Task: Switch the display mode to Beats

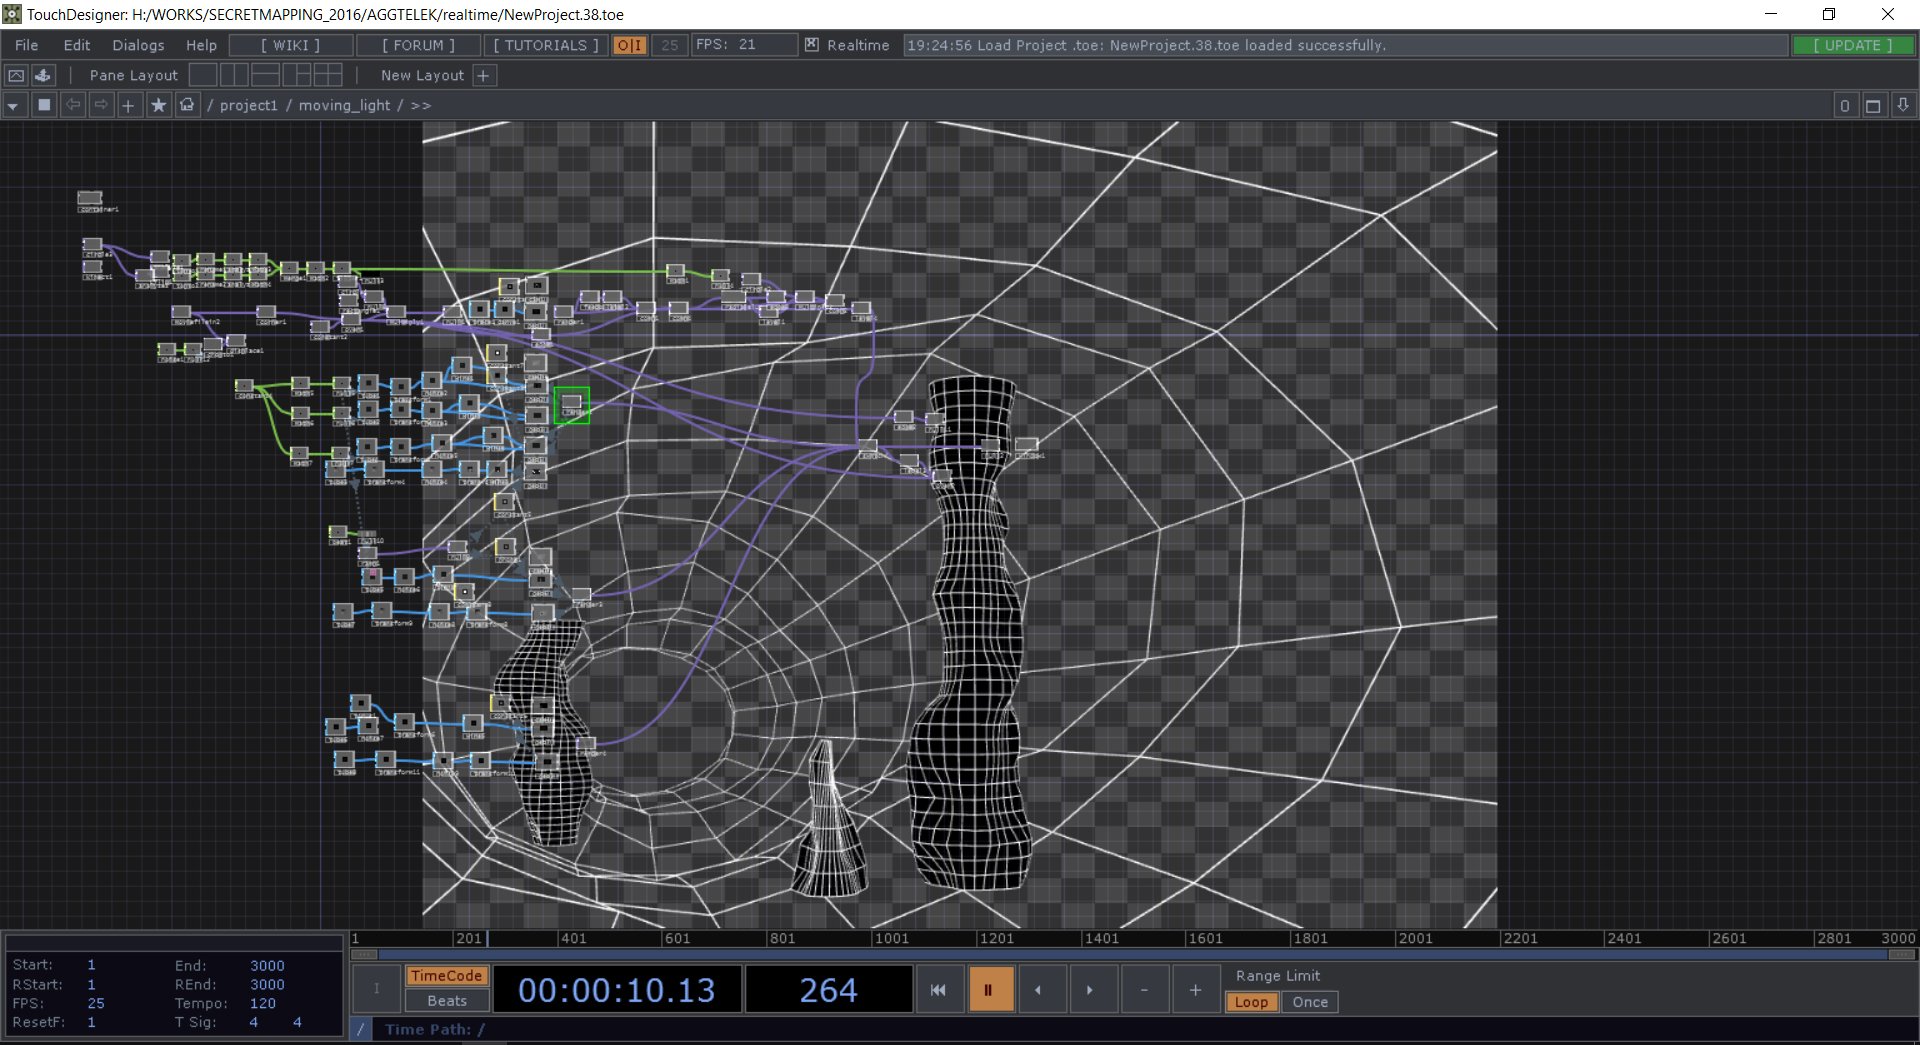Action: coord(447,1000)
